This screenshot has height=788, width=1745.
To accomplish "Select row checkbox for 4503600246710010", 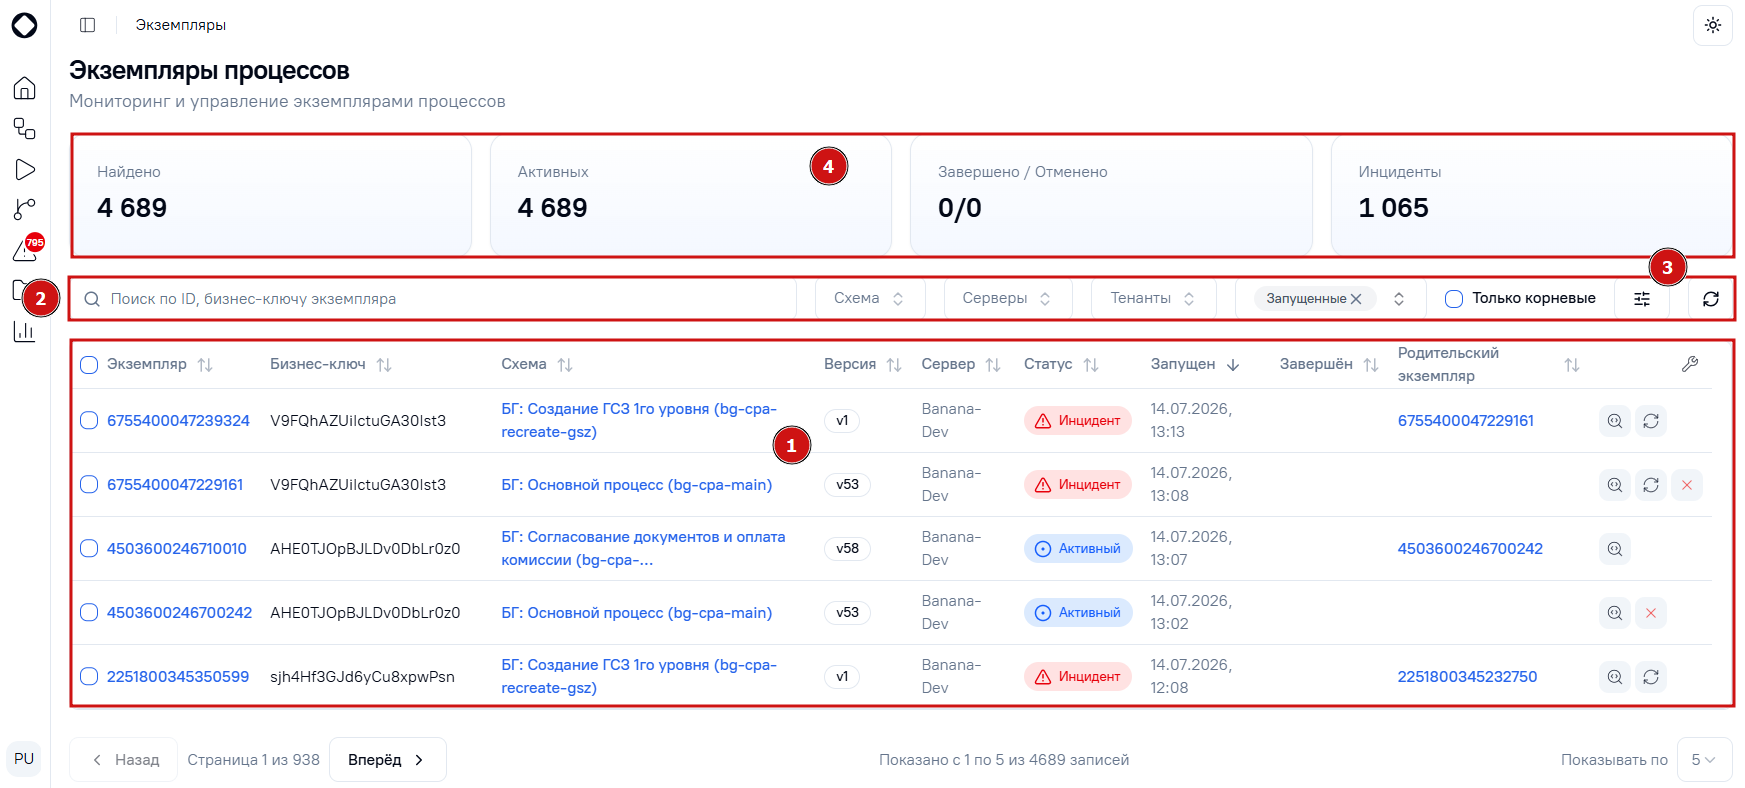I will click(x=89, y=549).
